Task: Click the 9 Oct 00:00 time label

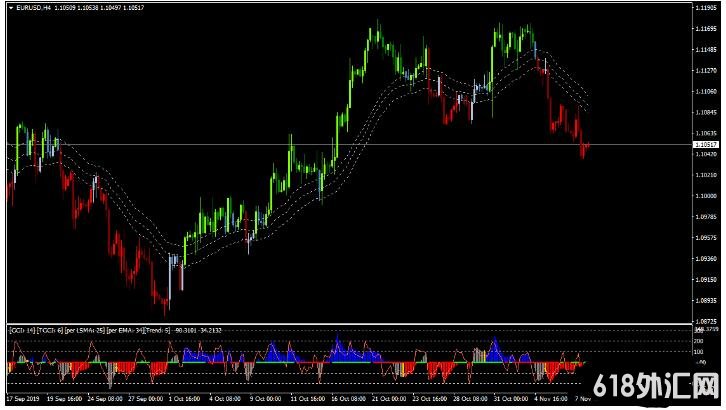Action: coord(265,398)
